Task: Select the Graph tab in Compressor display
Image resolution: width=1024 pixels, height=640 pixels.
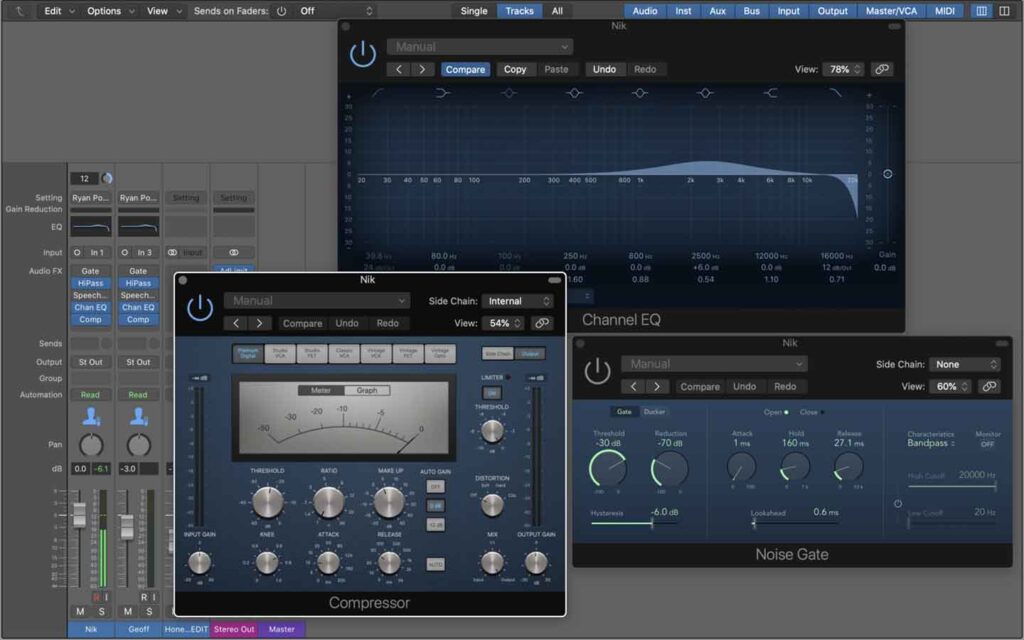Action: tap(367, 391)
